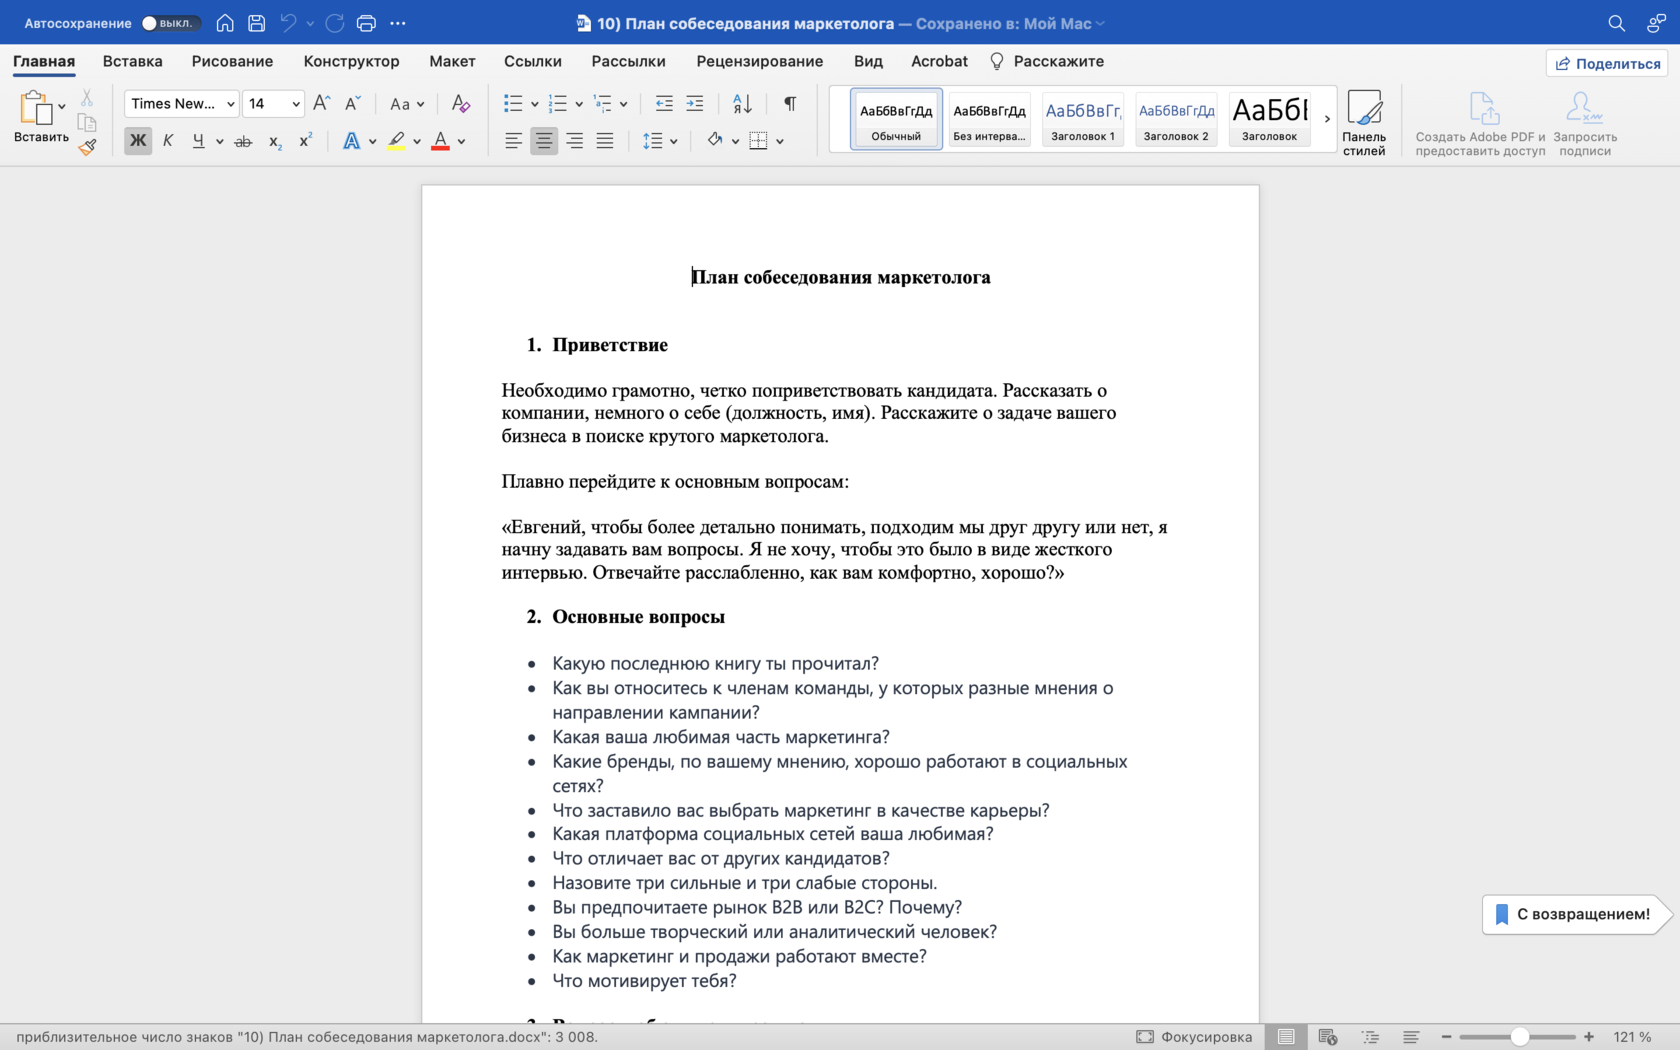
Task: Open the Times New Roman font dropdown
Action: [x=231, y=104]
